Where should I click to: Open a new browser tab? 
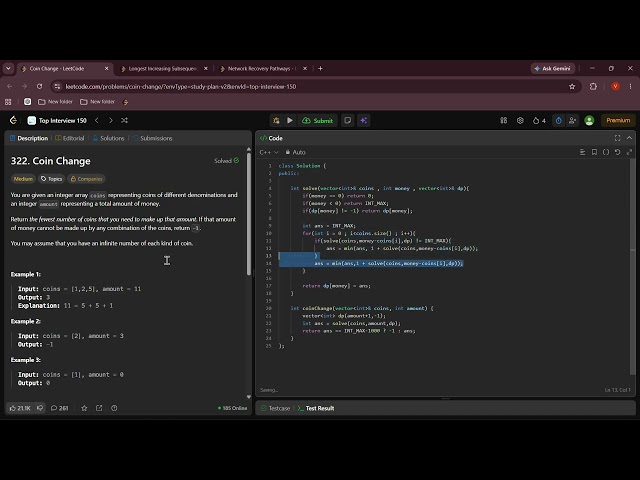point(320,69)
